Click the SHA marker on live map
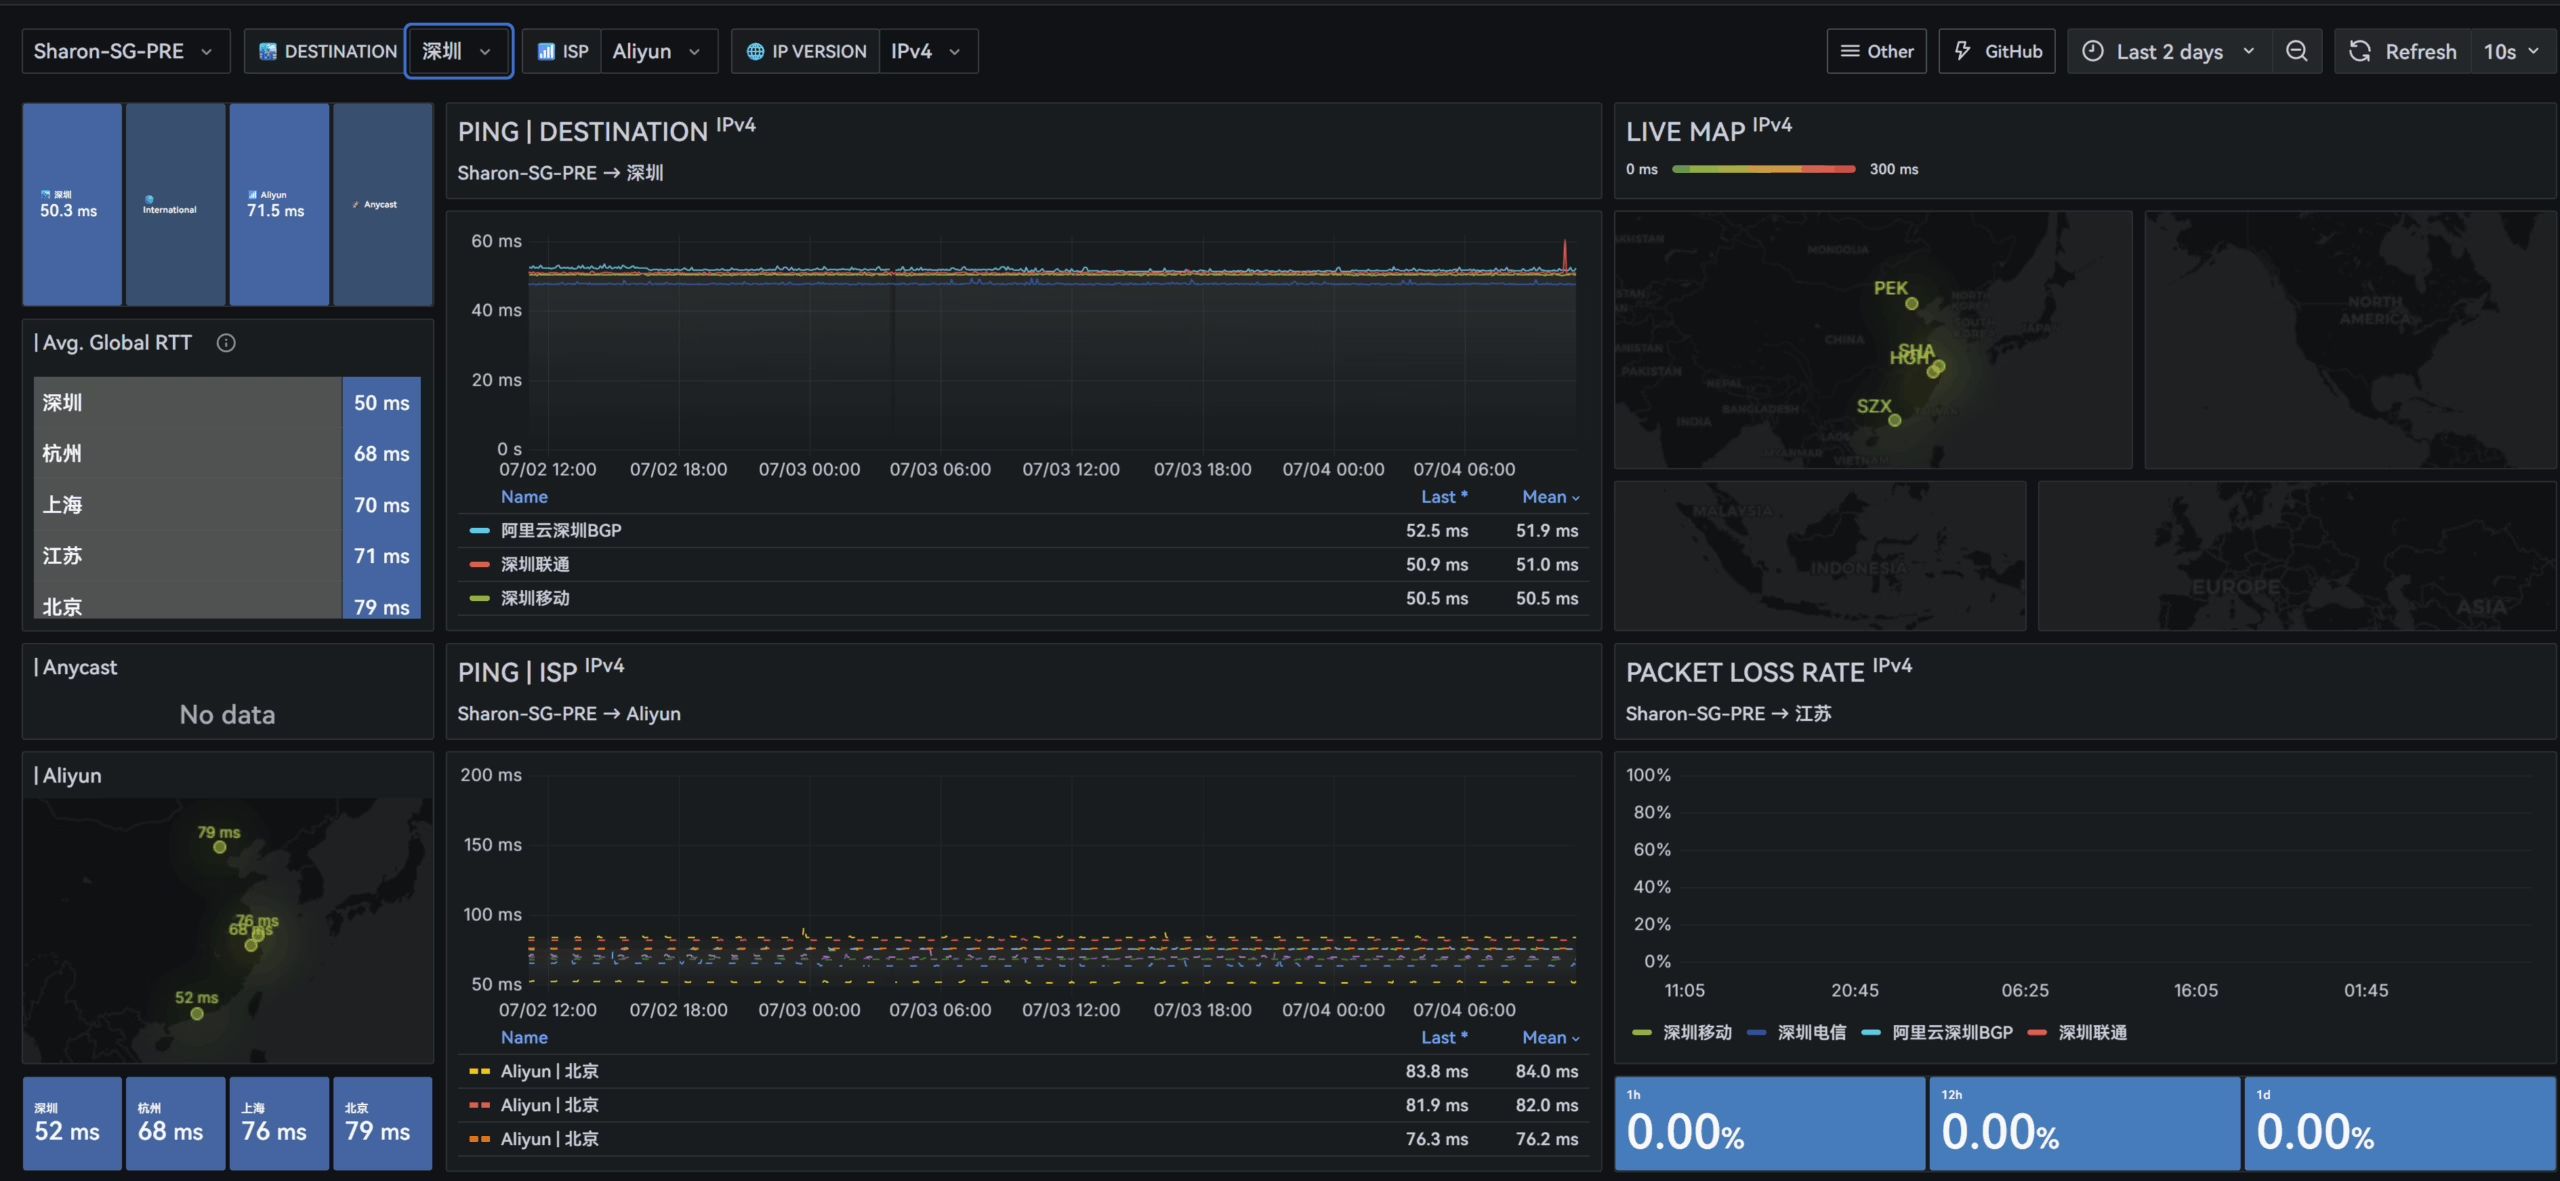 tap(1939, 366)
